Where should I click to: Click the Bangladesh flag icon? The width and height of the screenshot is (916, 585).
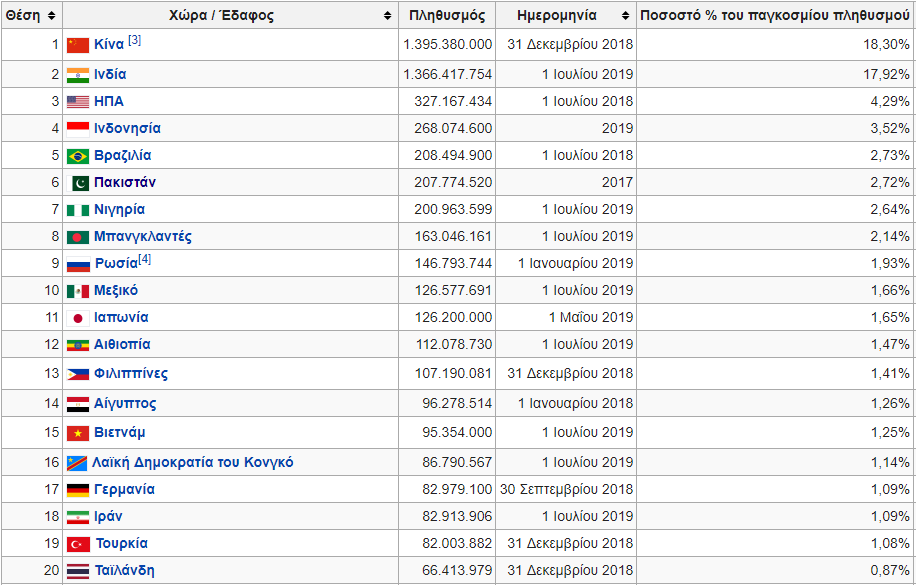pyautogui.click(x=78, y=237)
